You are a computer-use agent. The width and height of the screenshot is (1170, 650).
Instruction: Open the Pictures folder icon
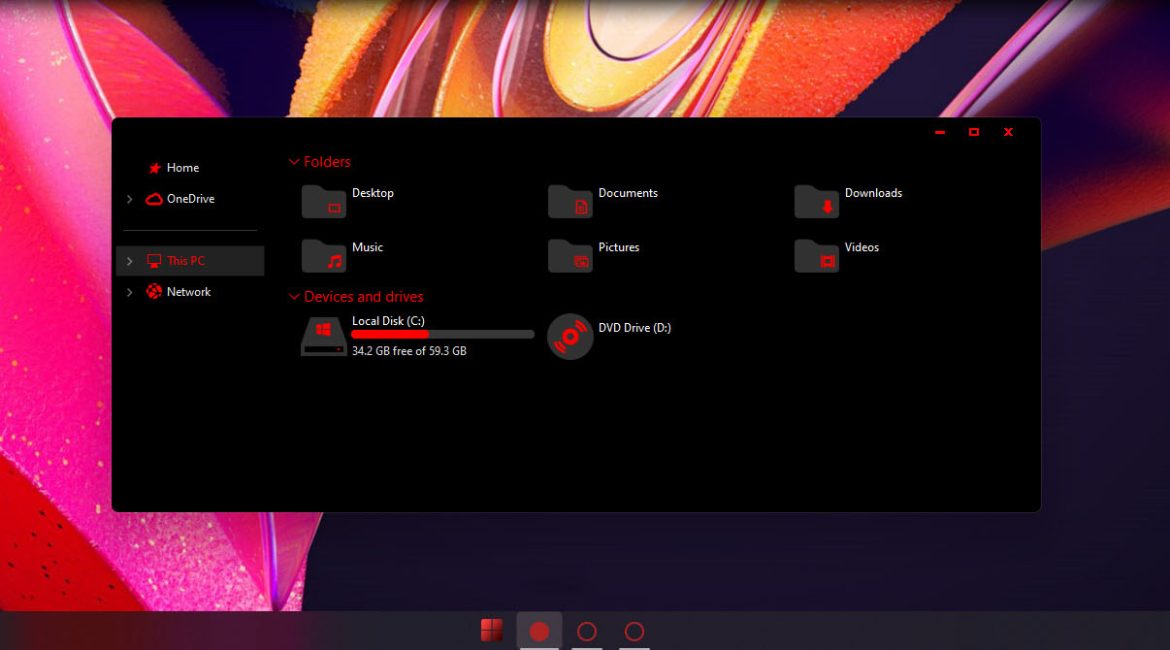pos(570,255)
